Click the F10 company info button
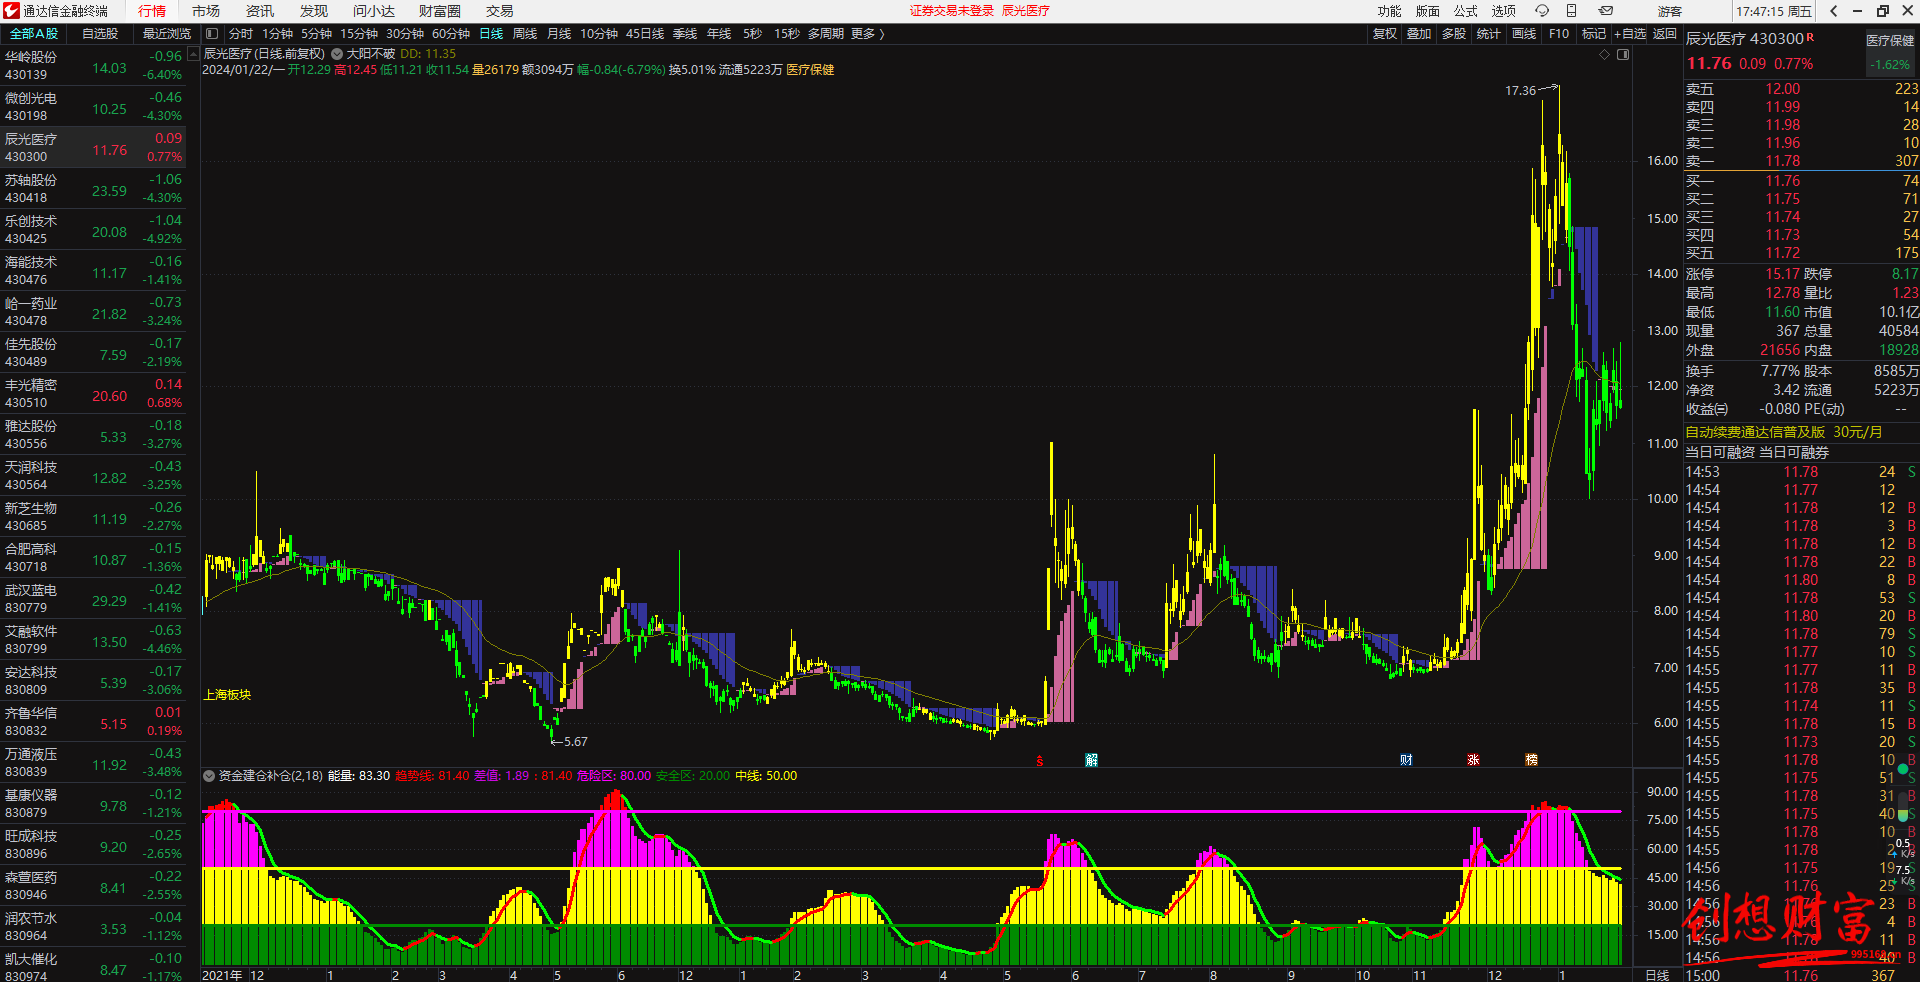This screenshot has height=982, width=1920. (x=1559, y=34)
